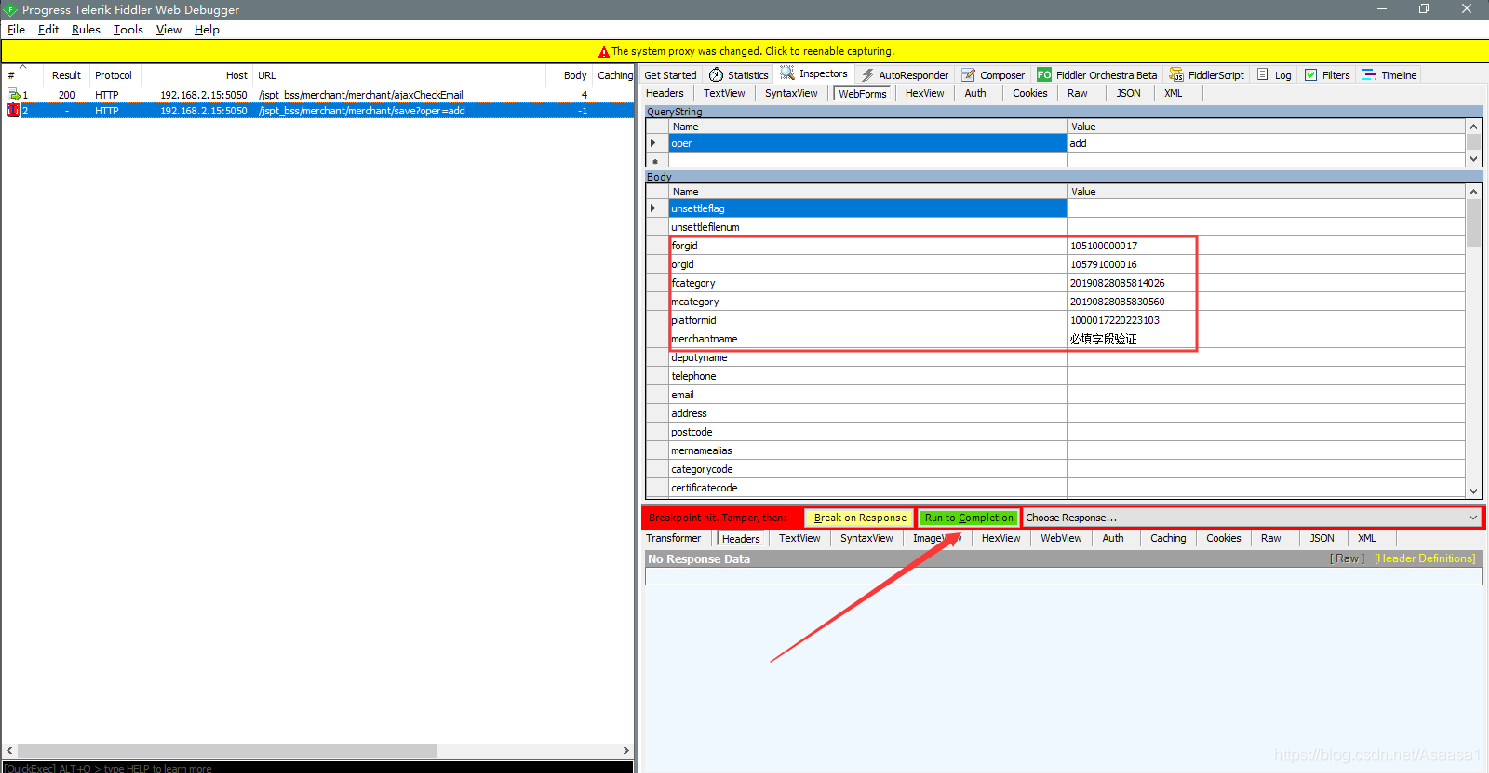The image size is (1489, 773).
Task: Switch request view to Headers tab
Action: click(x=665, y=93)
